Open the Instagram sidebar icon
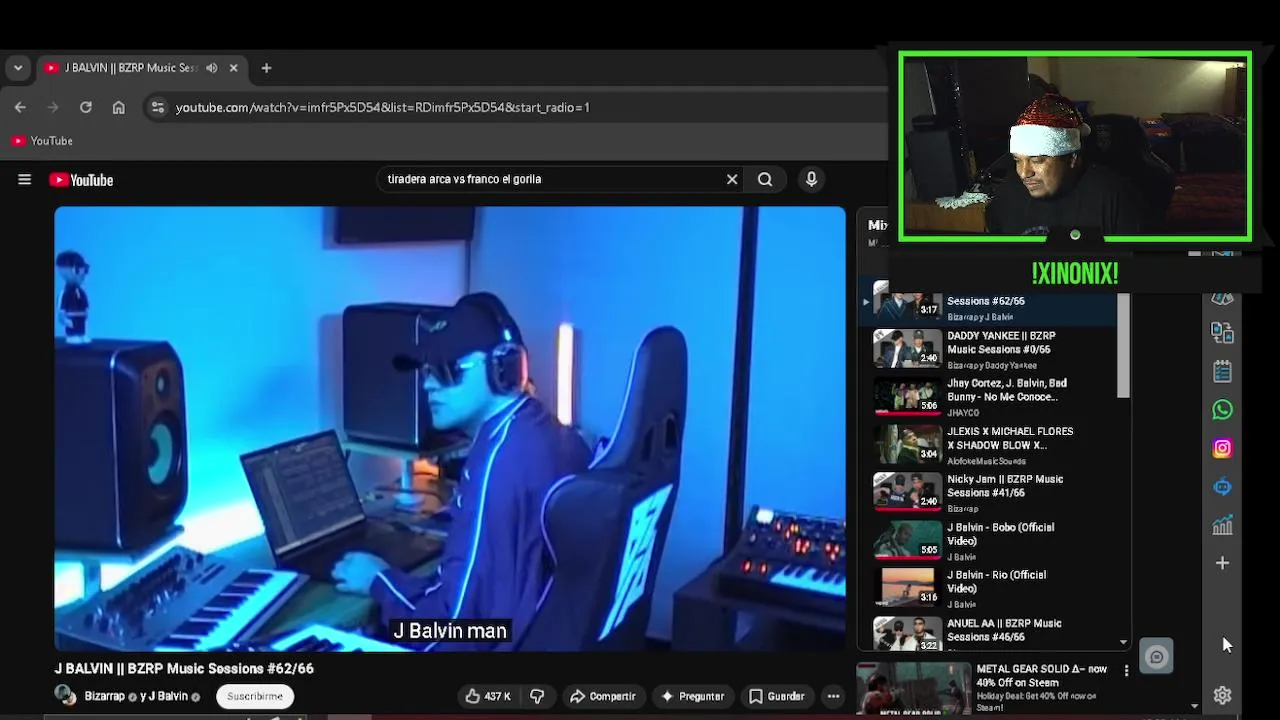 coord(1222,448)
